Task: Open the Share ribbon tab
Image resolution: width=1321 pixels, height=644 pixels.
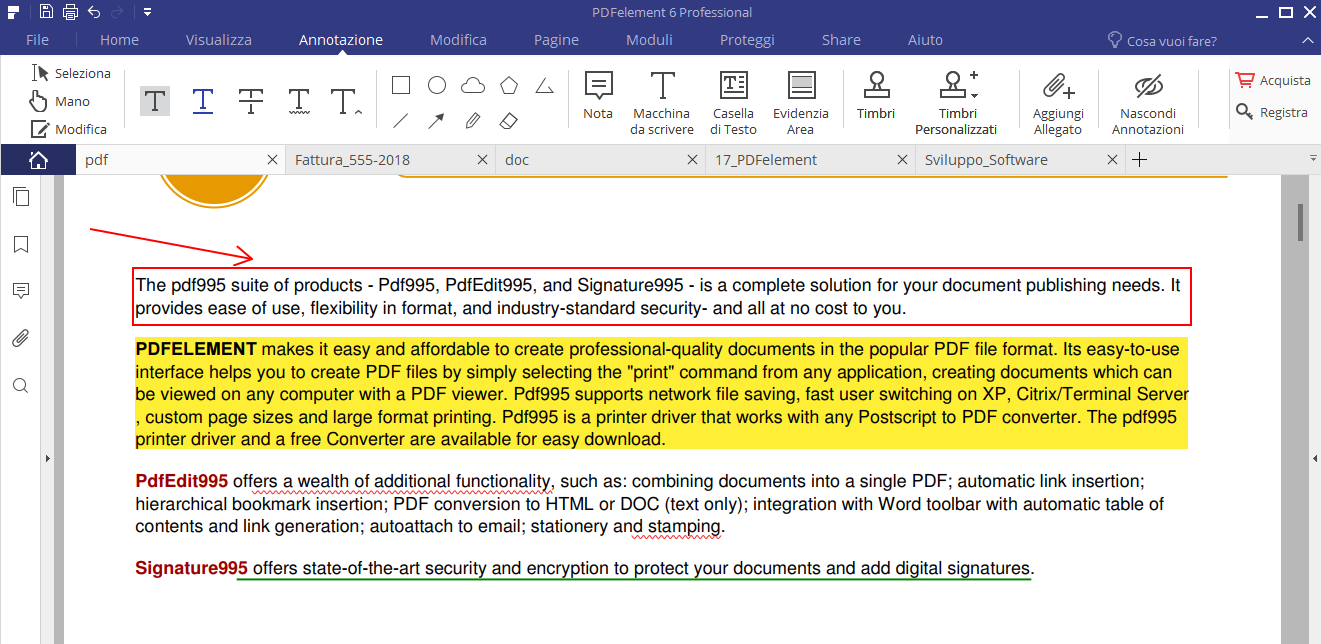Action: (x=841, y=40)
